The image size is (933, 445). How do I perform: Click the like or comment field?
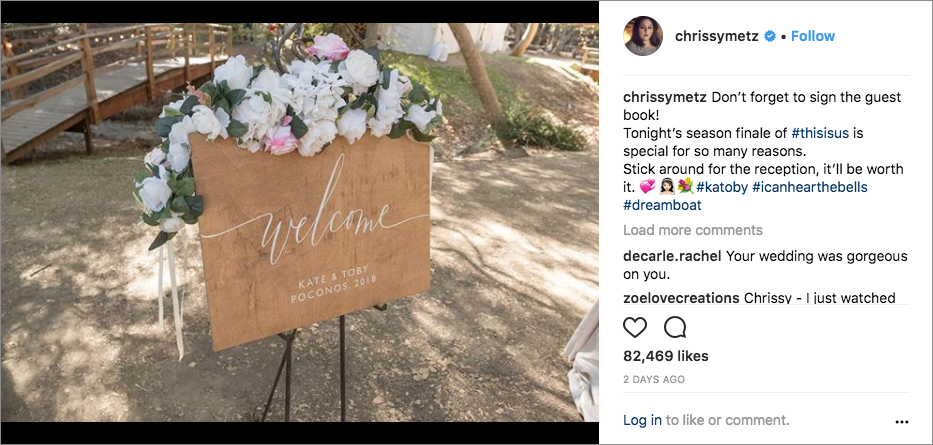point(706,420)
